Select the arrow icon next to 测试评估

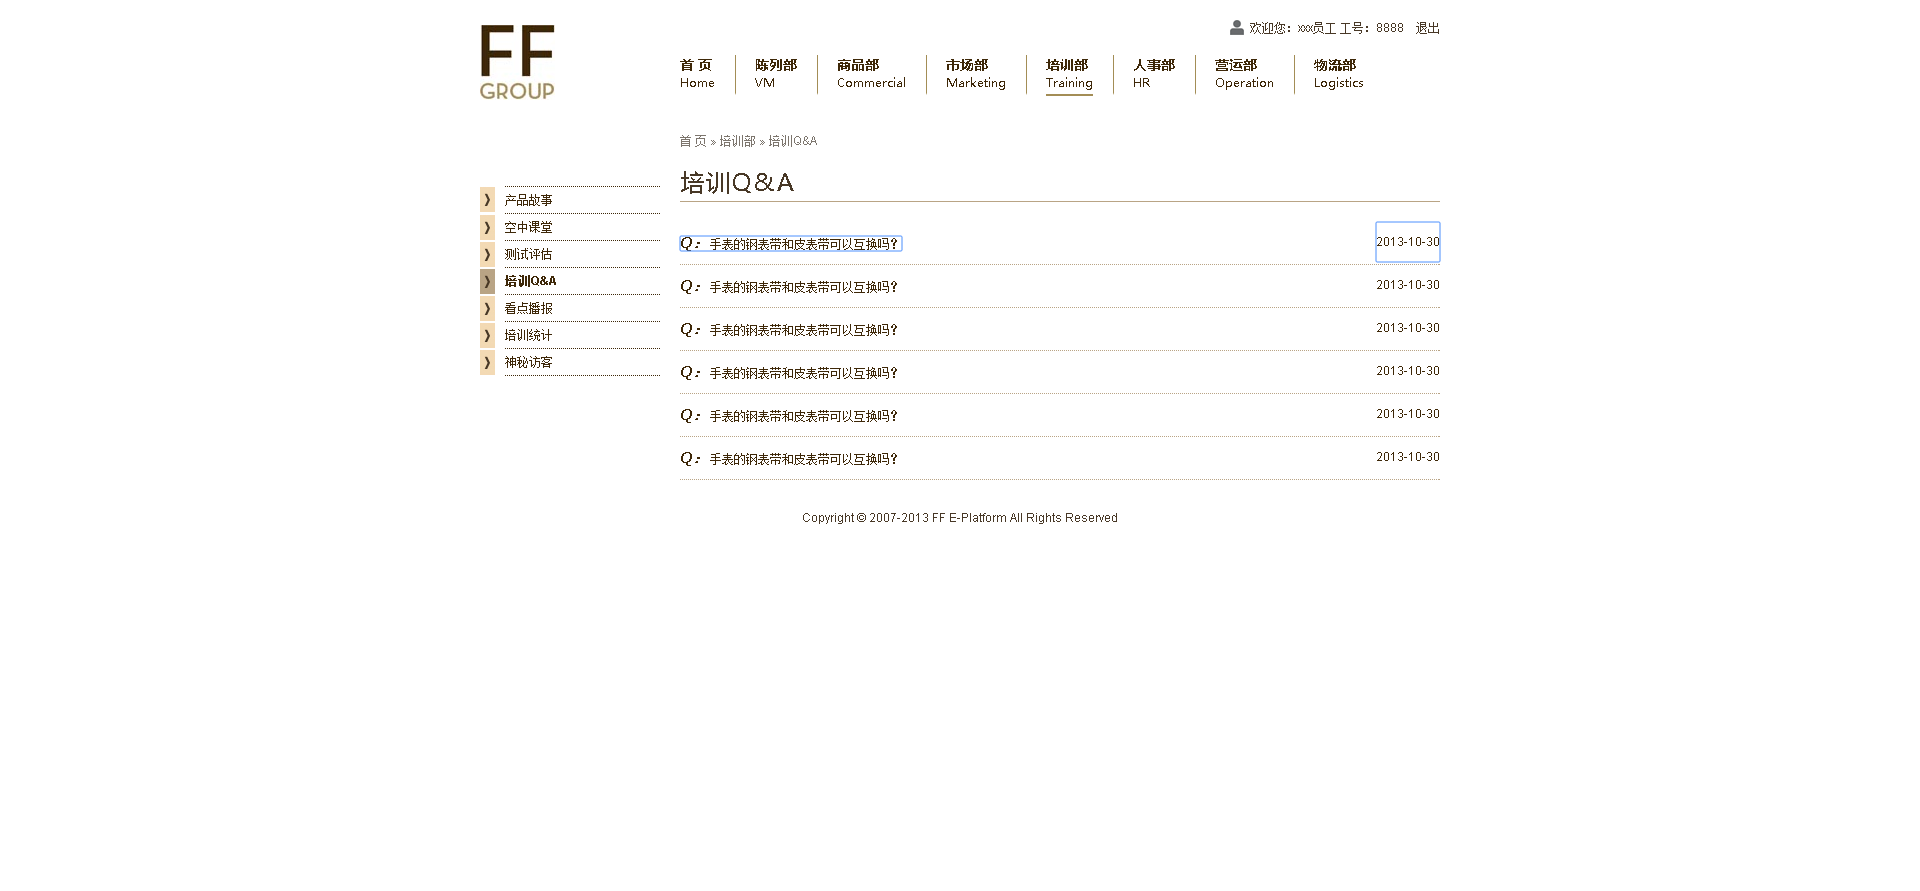487,254
